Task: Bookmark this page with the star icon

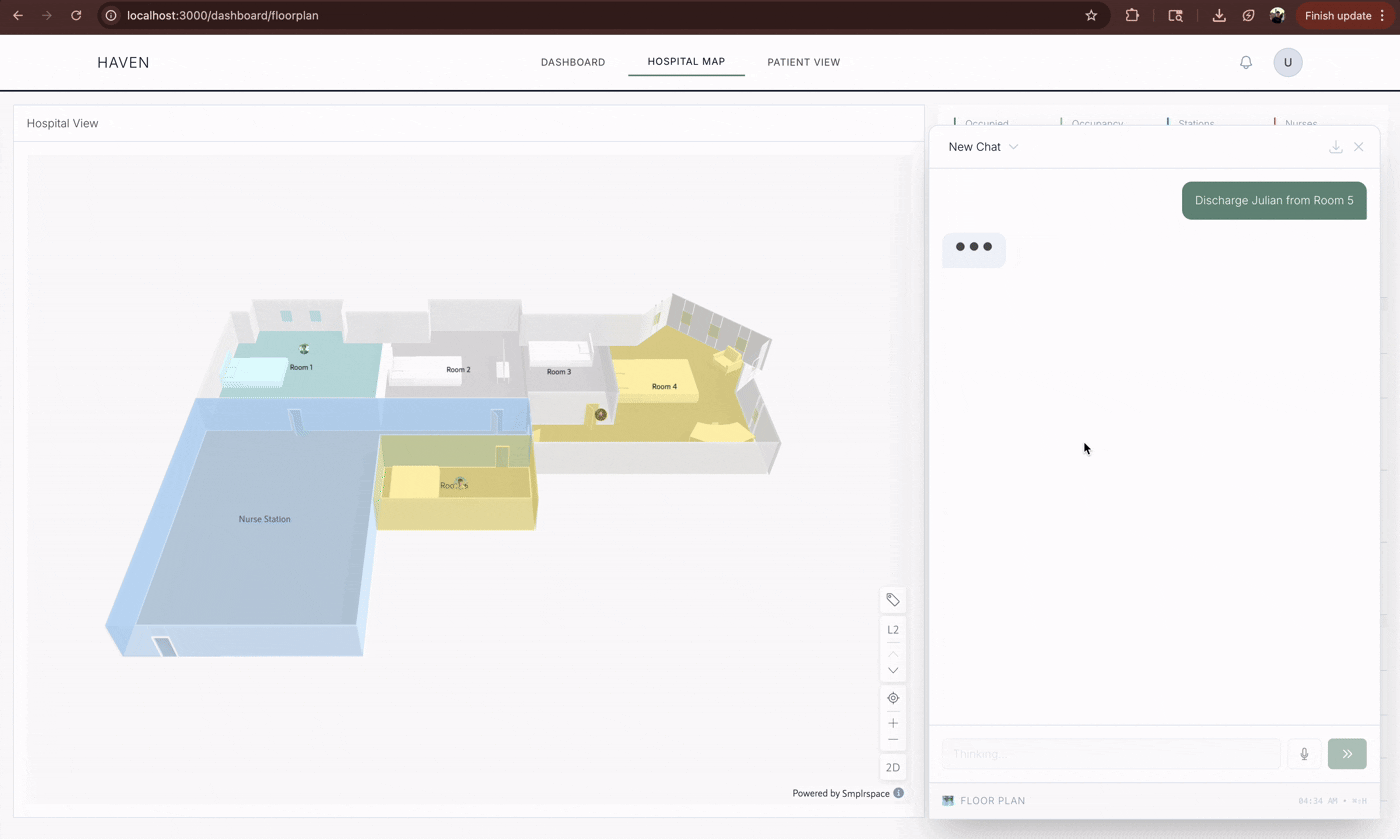Action: [1091, 16]
